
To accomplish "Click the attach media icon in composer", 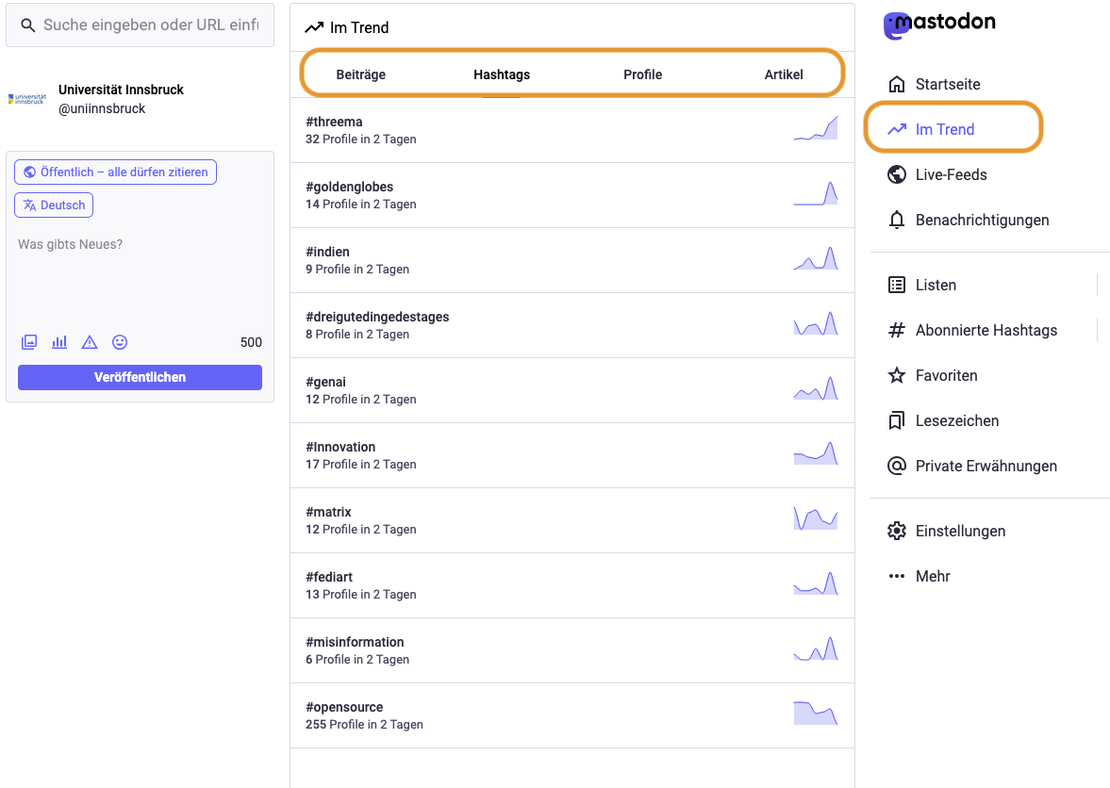I will tap(29, 342).
